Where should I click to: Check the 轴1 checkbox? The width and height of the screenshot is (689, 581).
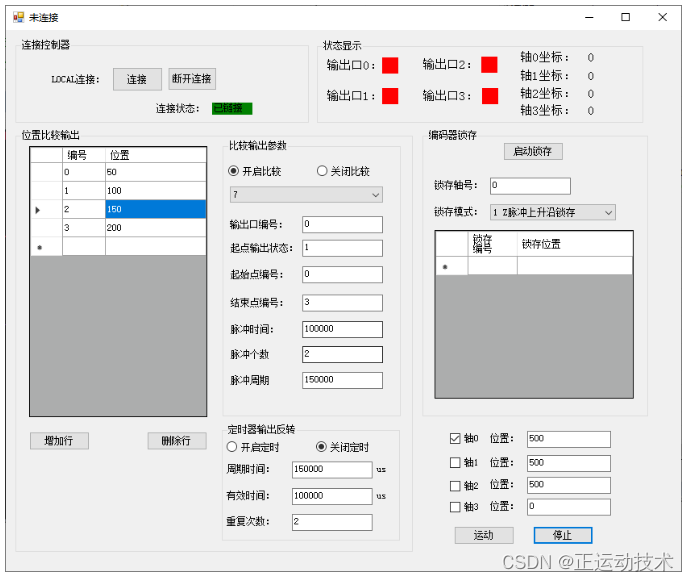click(x=455, y=462)
